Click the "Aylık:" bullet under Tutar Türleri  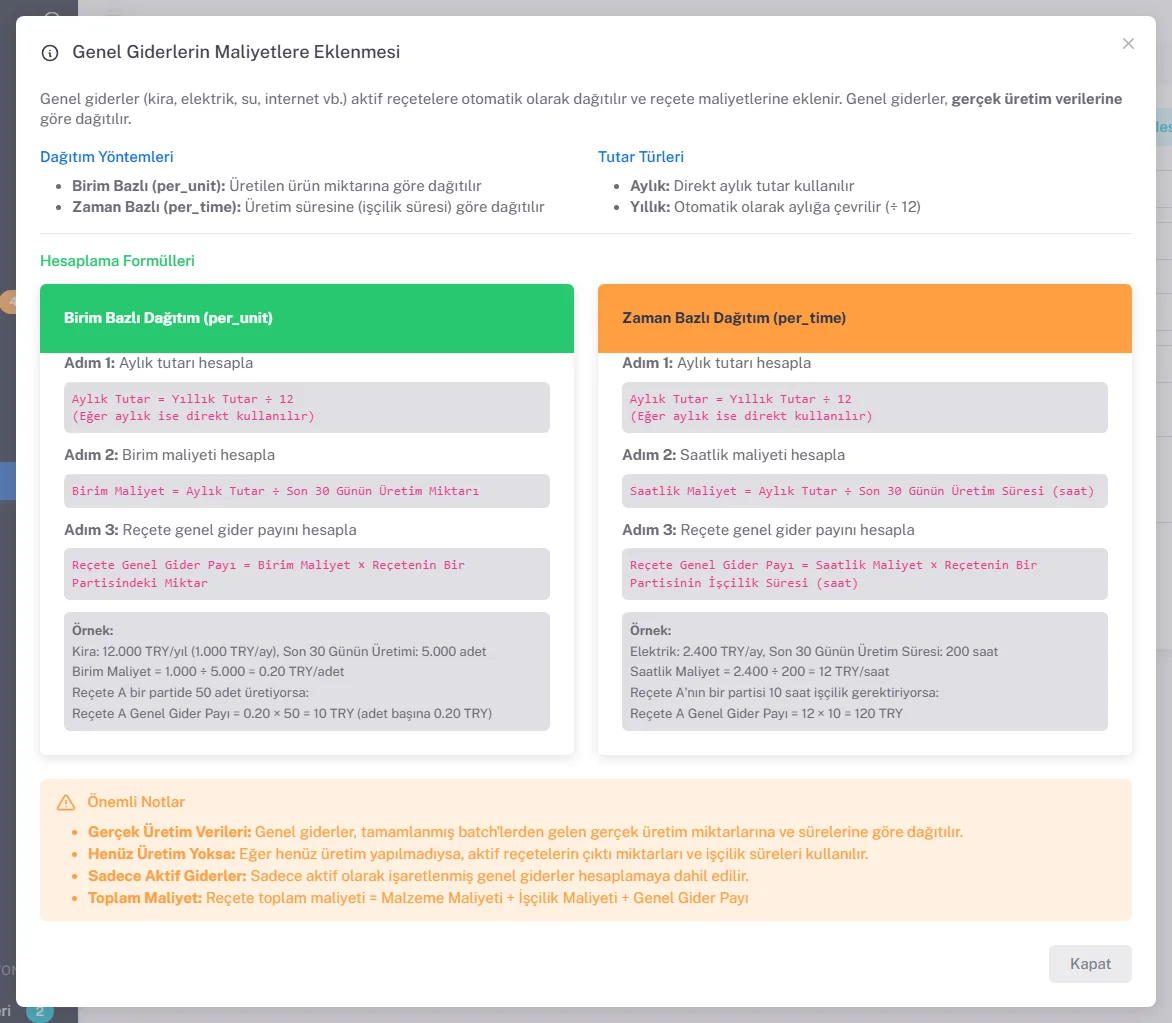(x=741, y=186)
